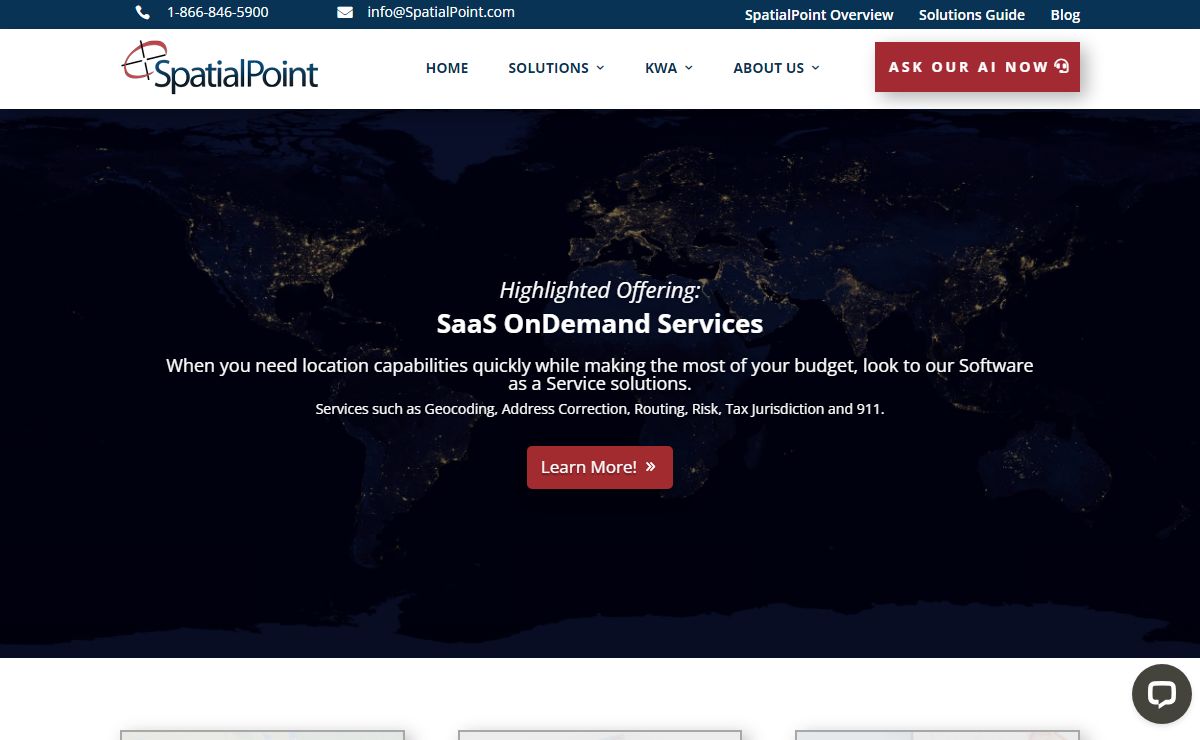
Task: Open the About Us menu item
Action: [768, 68]
